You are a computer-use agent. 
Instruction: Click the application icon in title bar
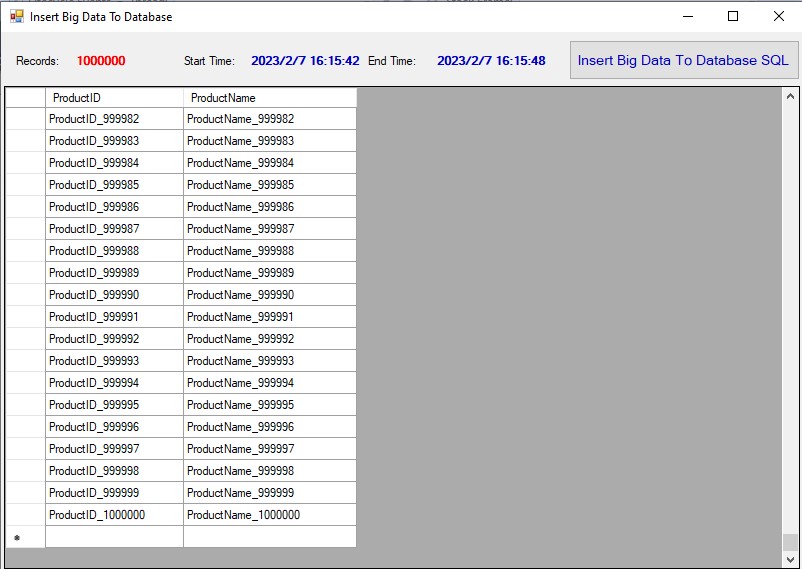[x=17, y=17]
